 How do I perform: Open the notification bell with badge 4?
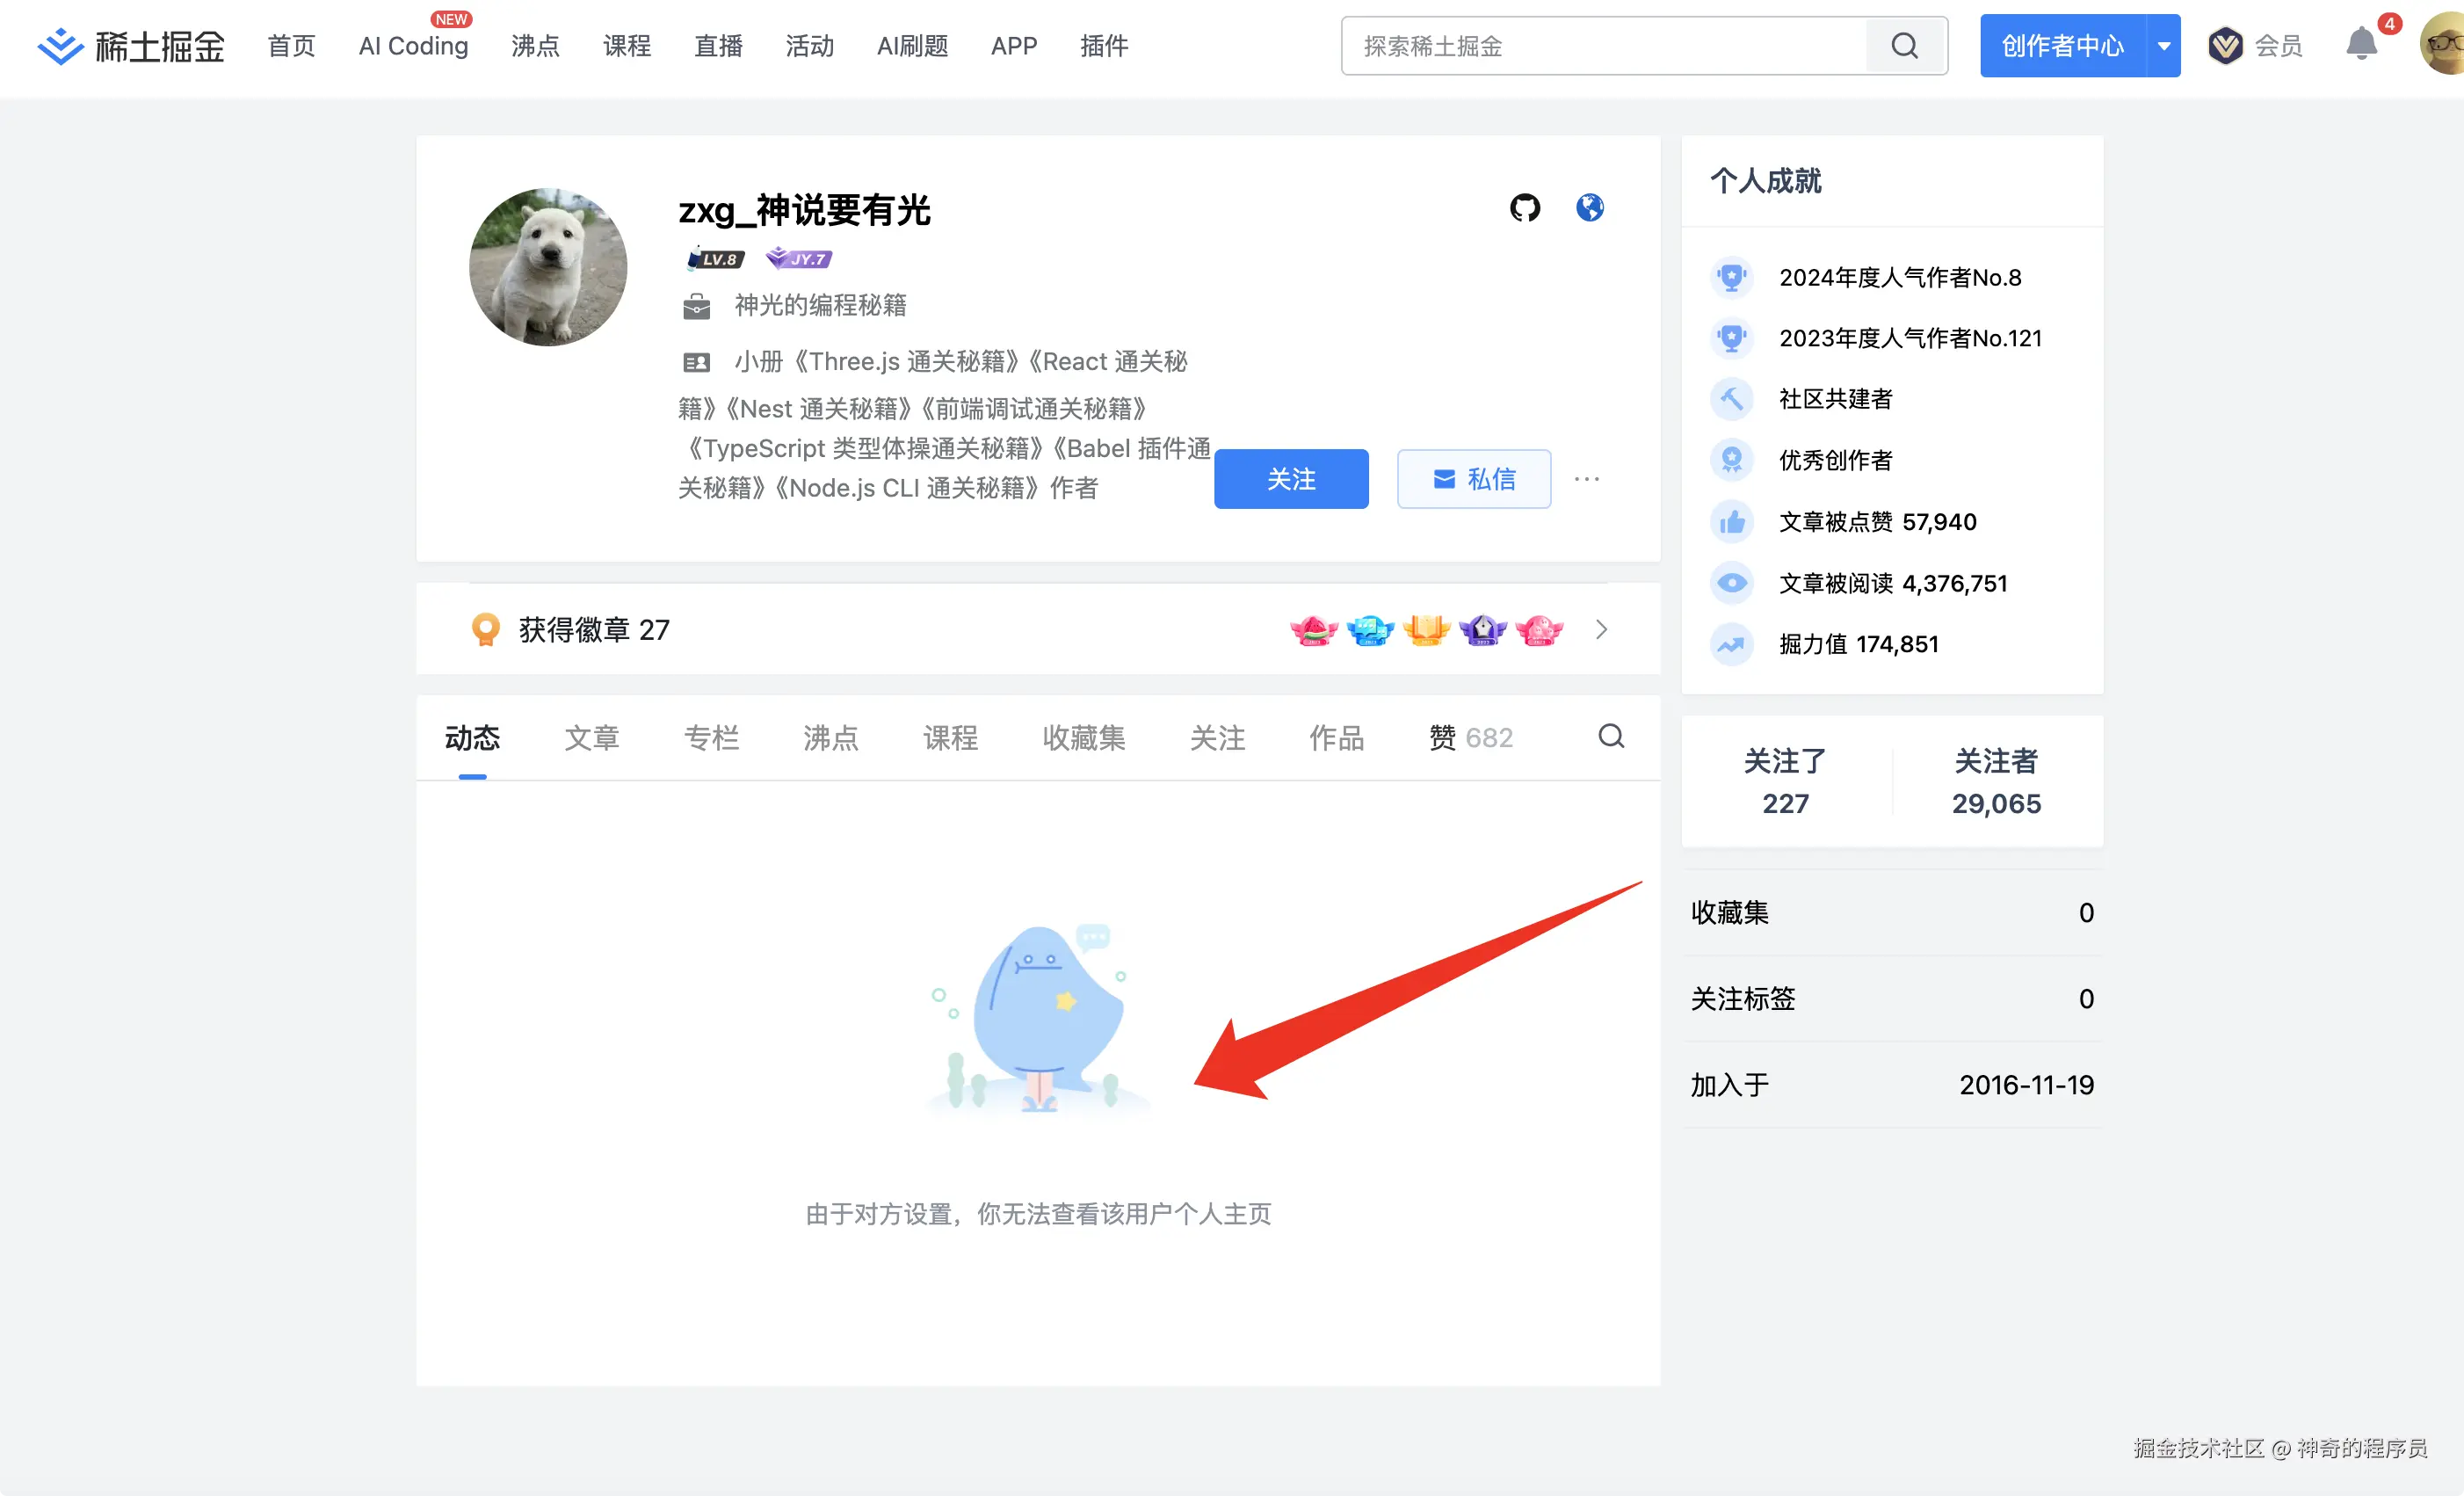point(2361,44)
